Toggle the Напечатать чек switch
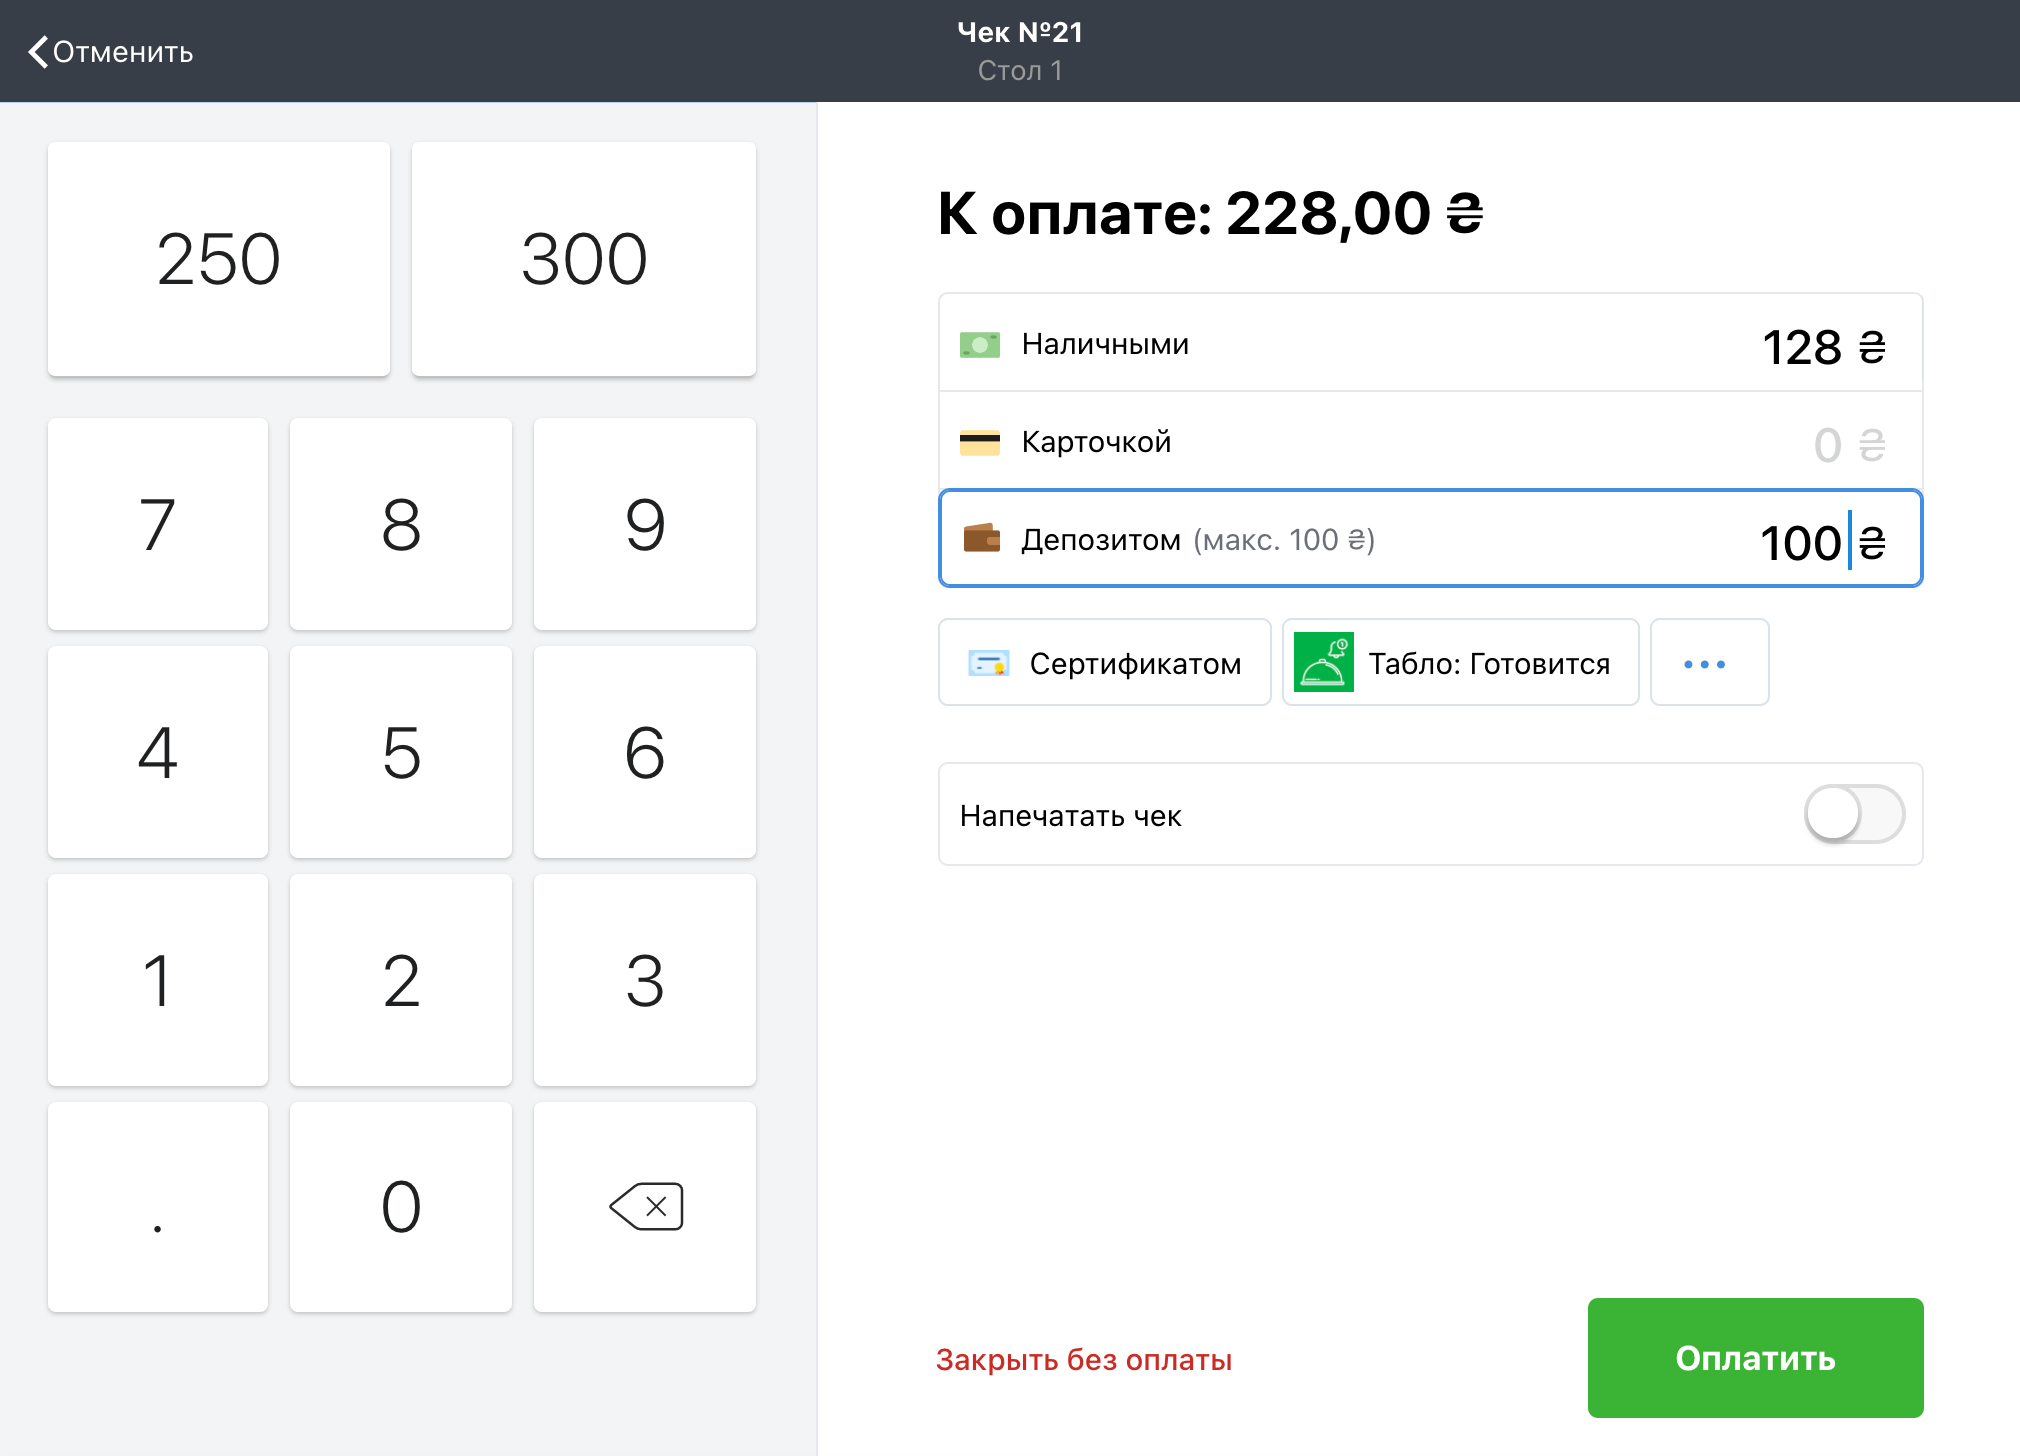This screenshot has width=2020, height=1456. (x=1853, y=814)
